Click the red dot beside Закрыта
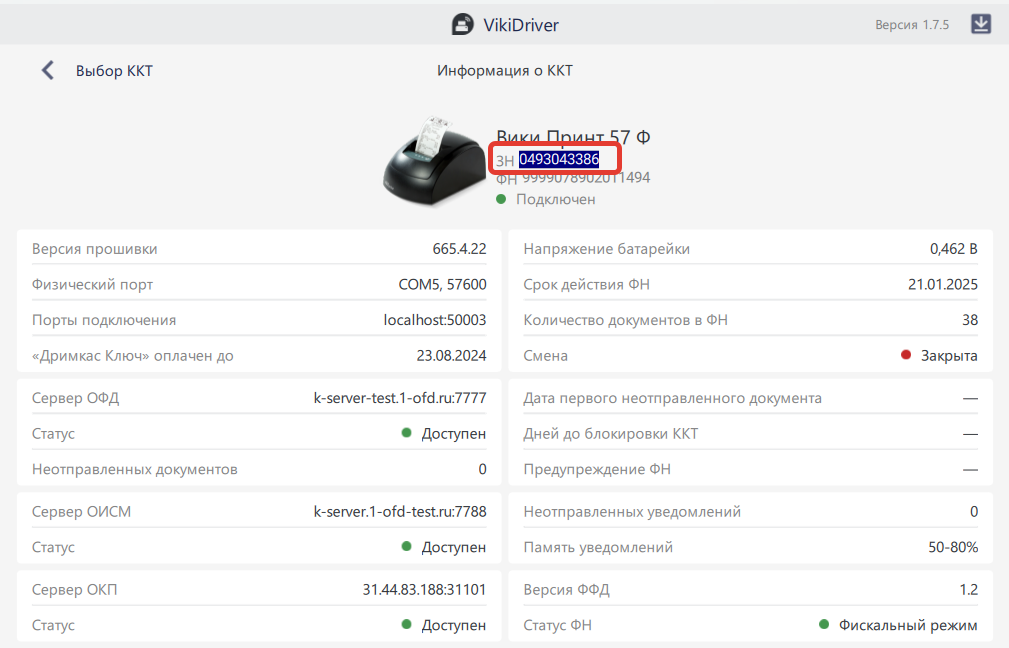1009x648 pixels. [906, 355]
